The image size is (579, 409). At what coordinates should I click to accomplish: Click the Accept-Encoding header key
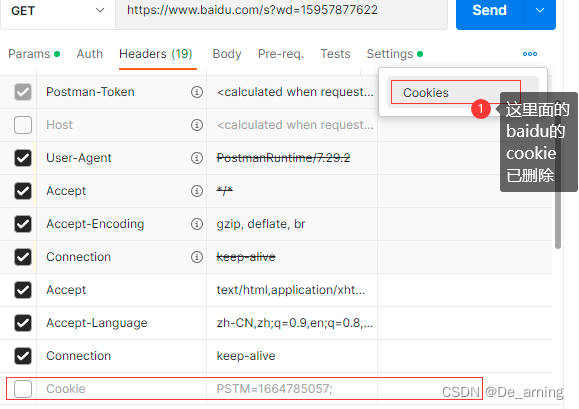pos(95,224)
